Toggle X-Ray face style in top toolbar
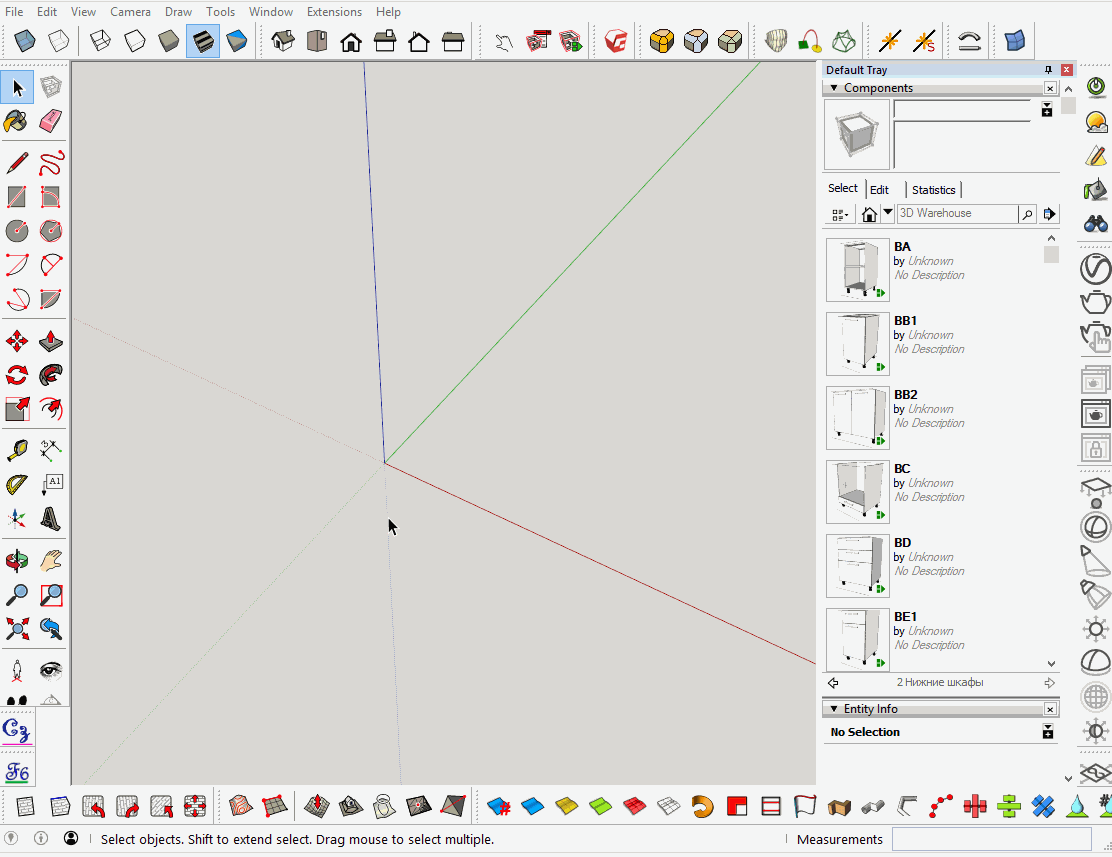1112x857 pixels. tap(25, 40)
